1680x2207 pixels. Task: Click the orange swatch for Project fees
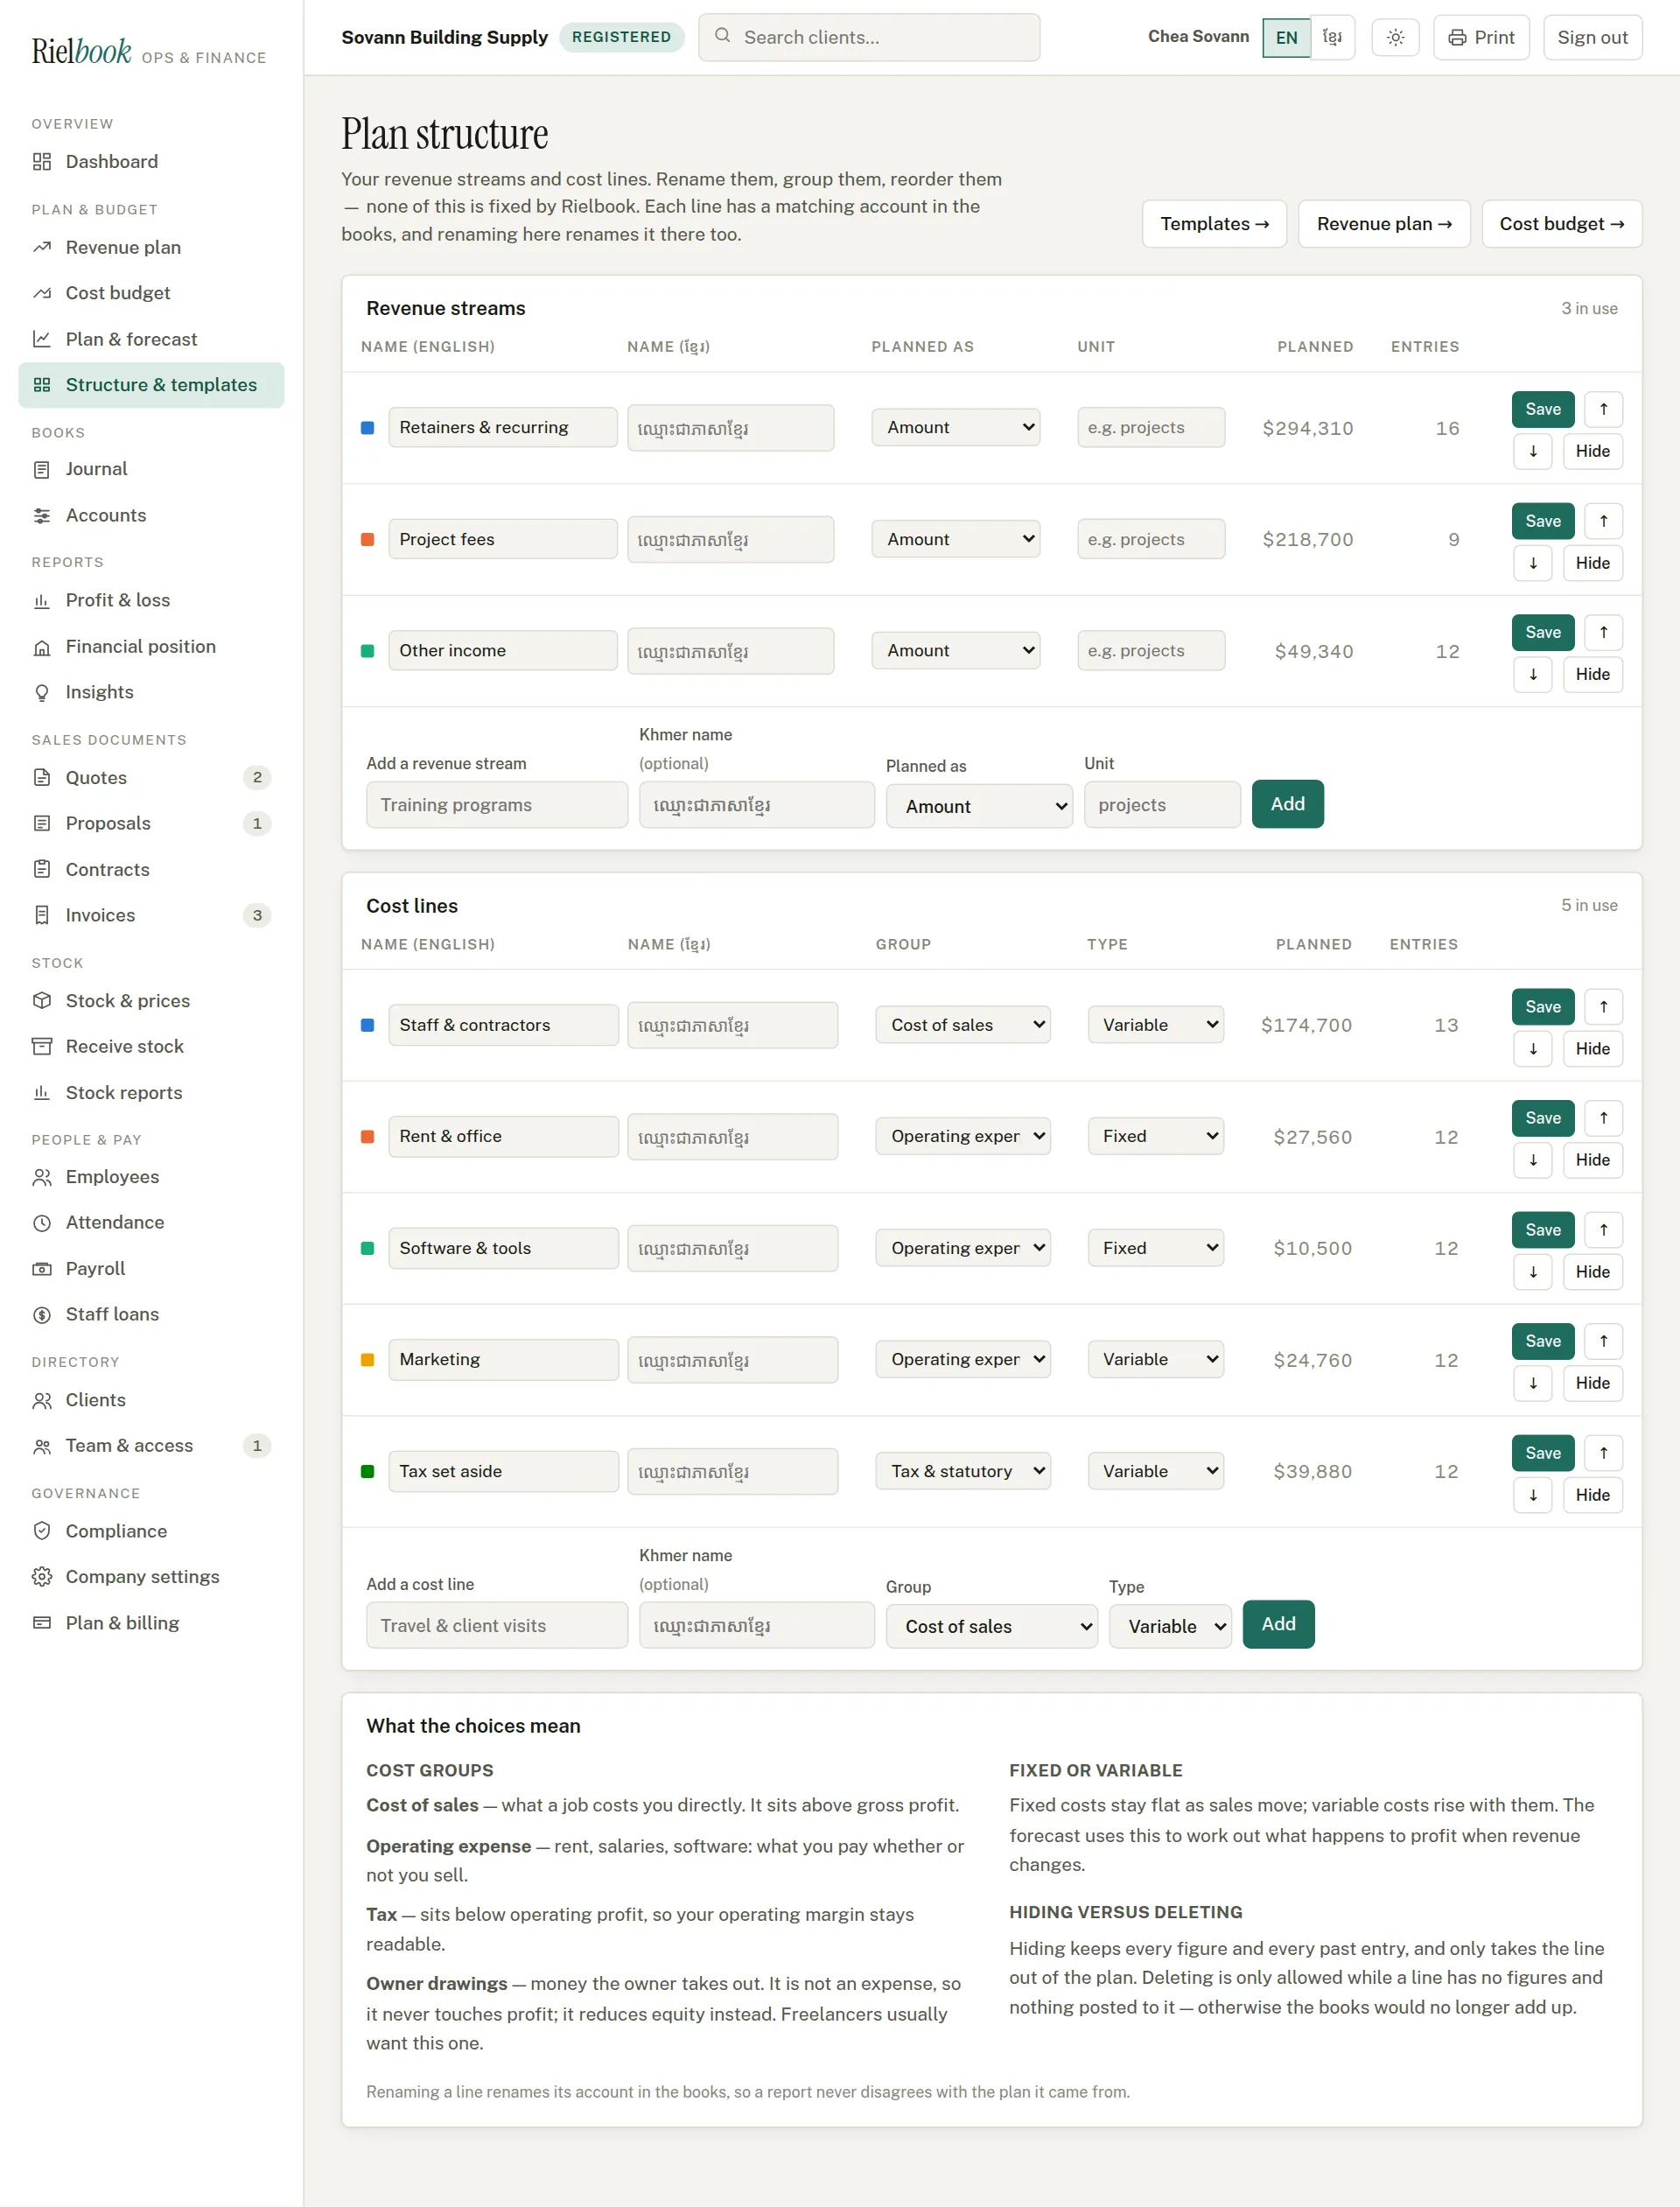coord(367,539)
